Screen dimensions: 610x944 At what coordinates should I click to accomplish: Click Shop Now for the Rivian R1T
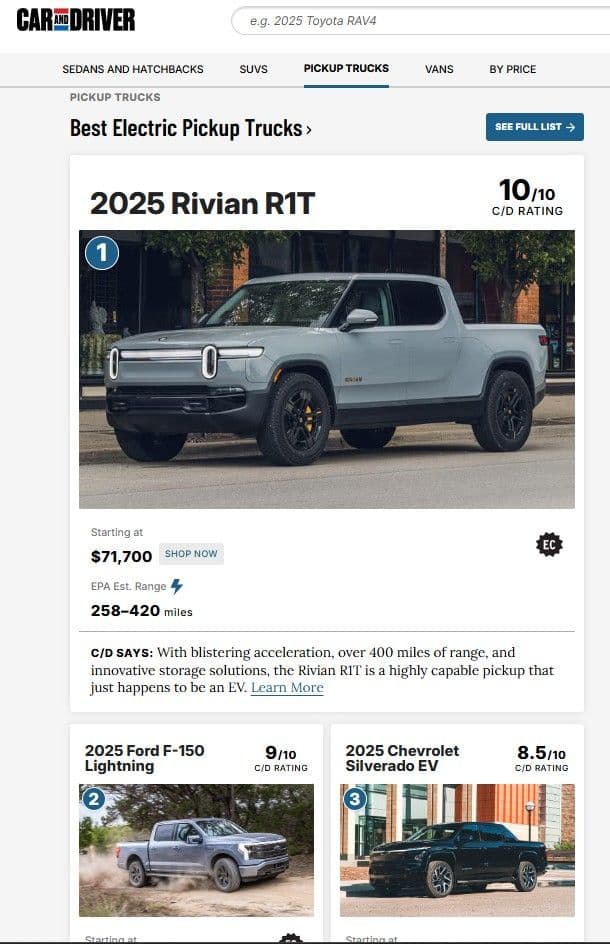192,554
